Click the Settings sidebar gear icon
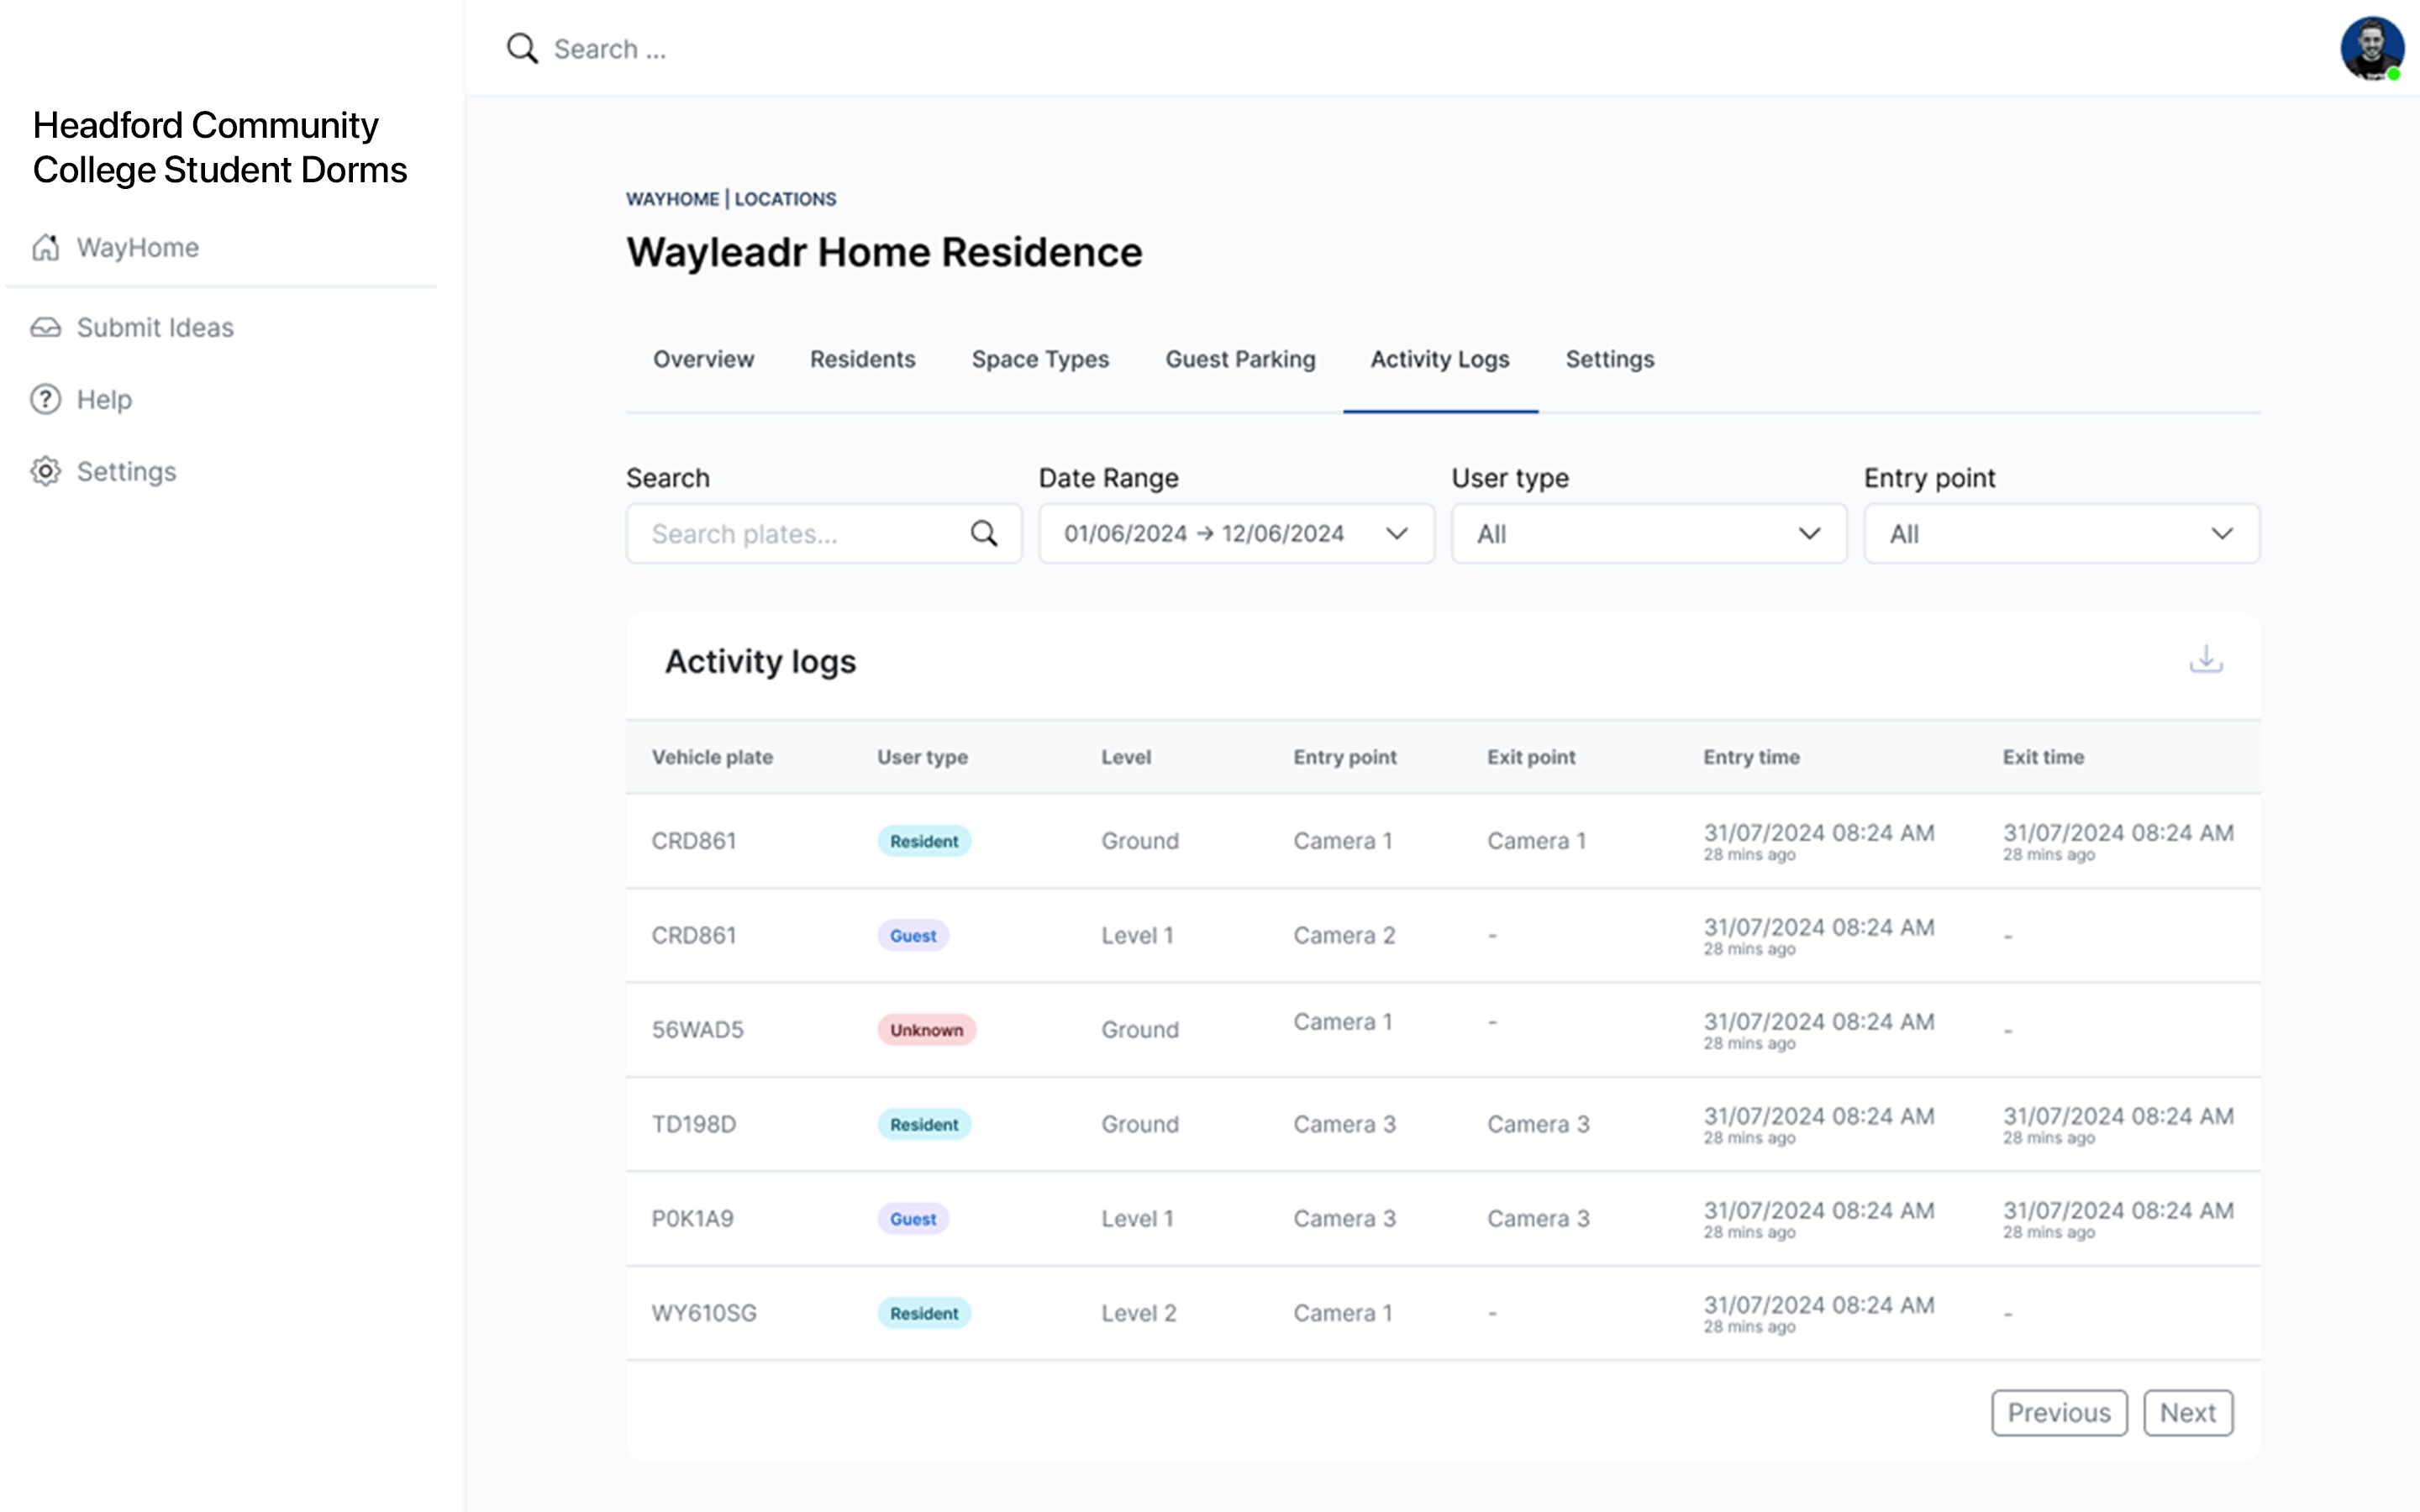 point(47,470)
